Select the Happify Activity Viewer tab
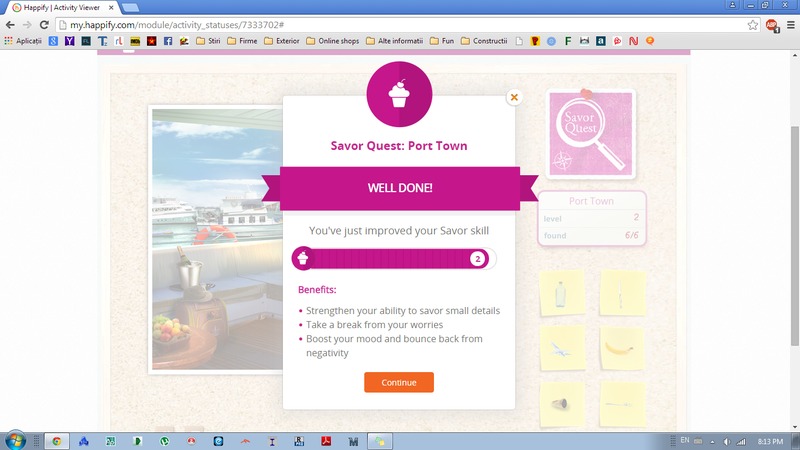 point(61,8)
